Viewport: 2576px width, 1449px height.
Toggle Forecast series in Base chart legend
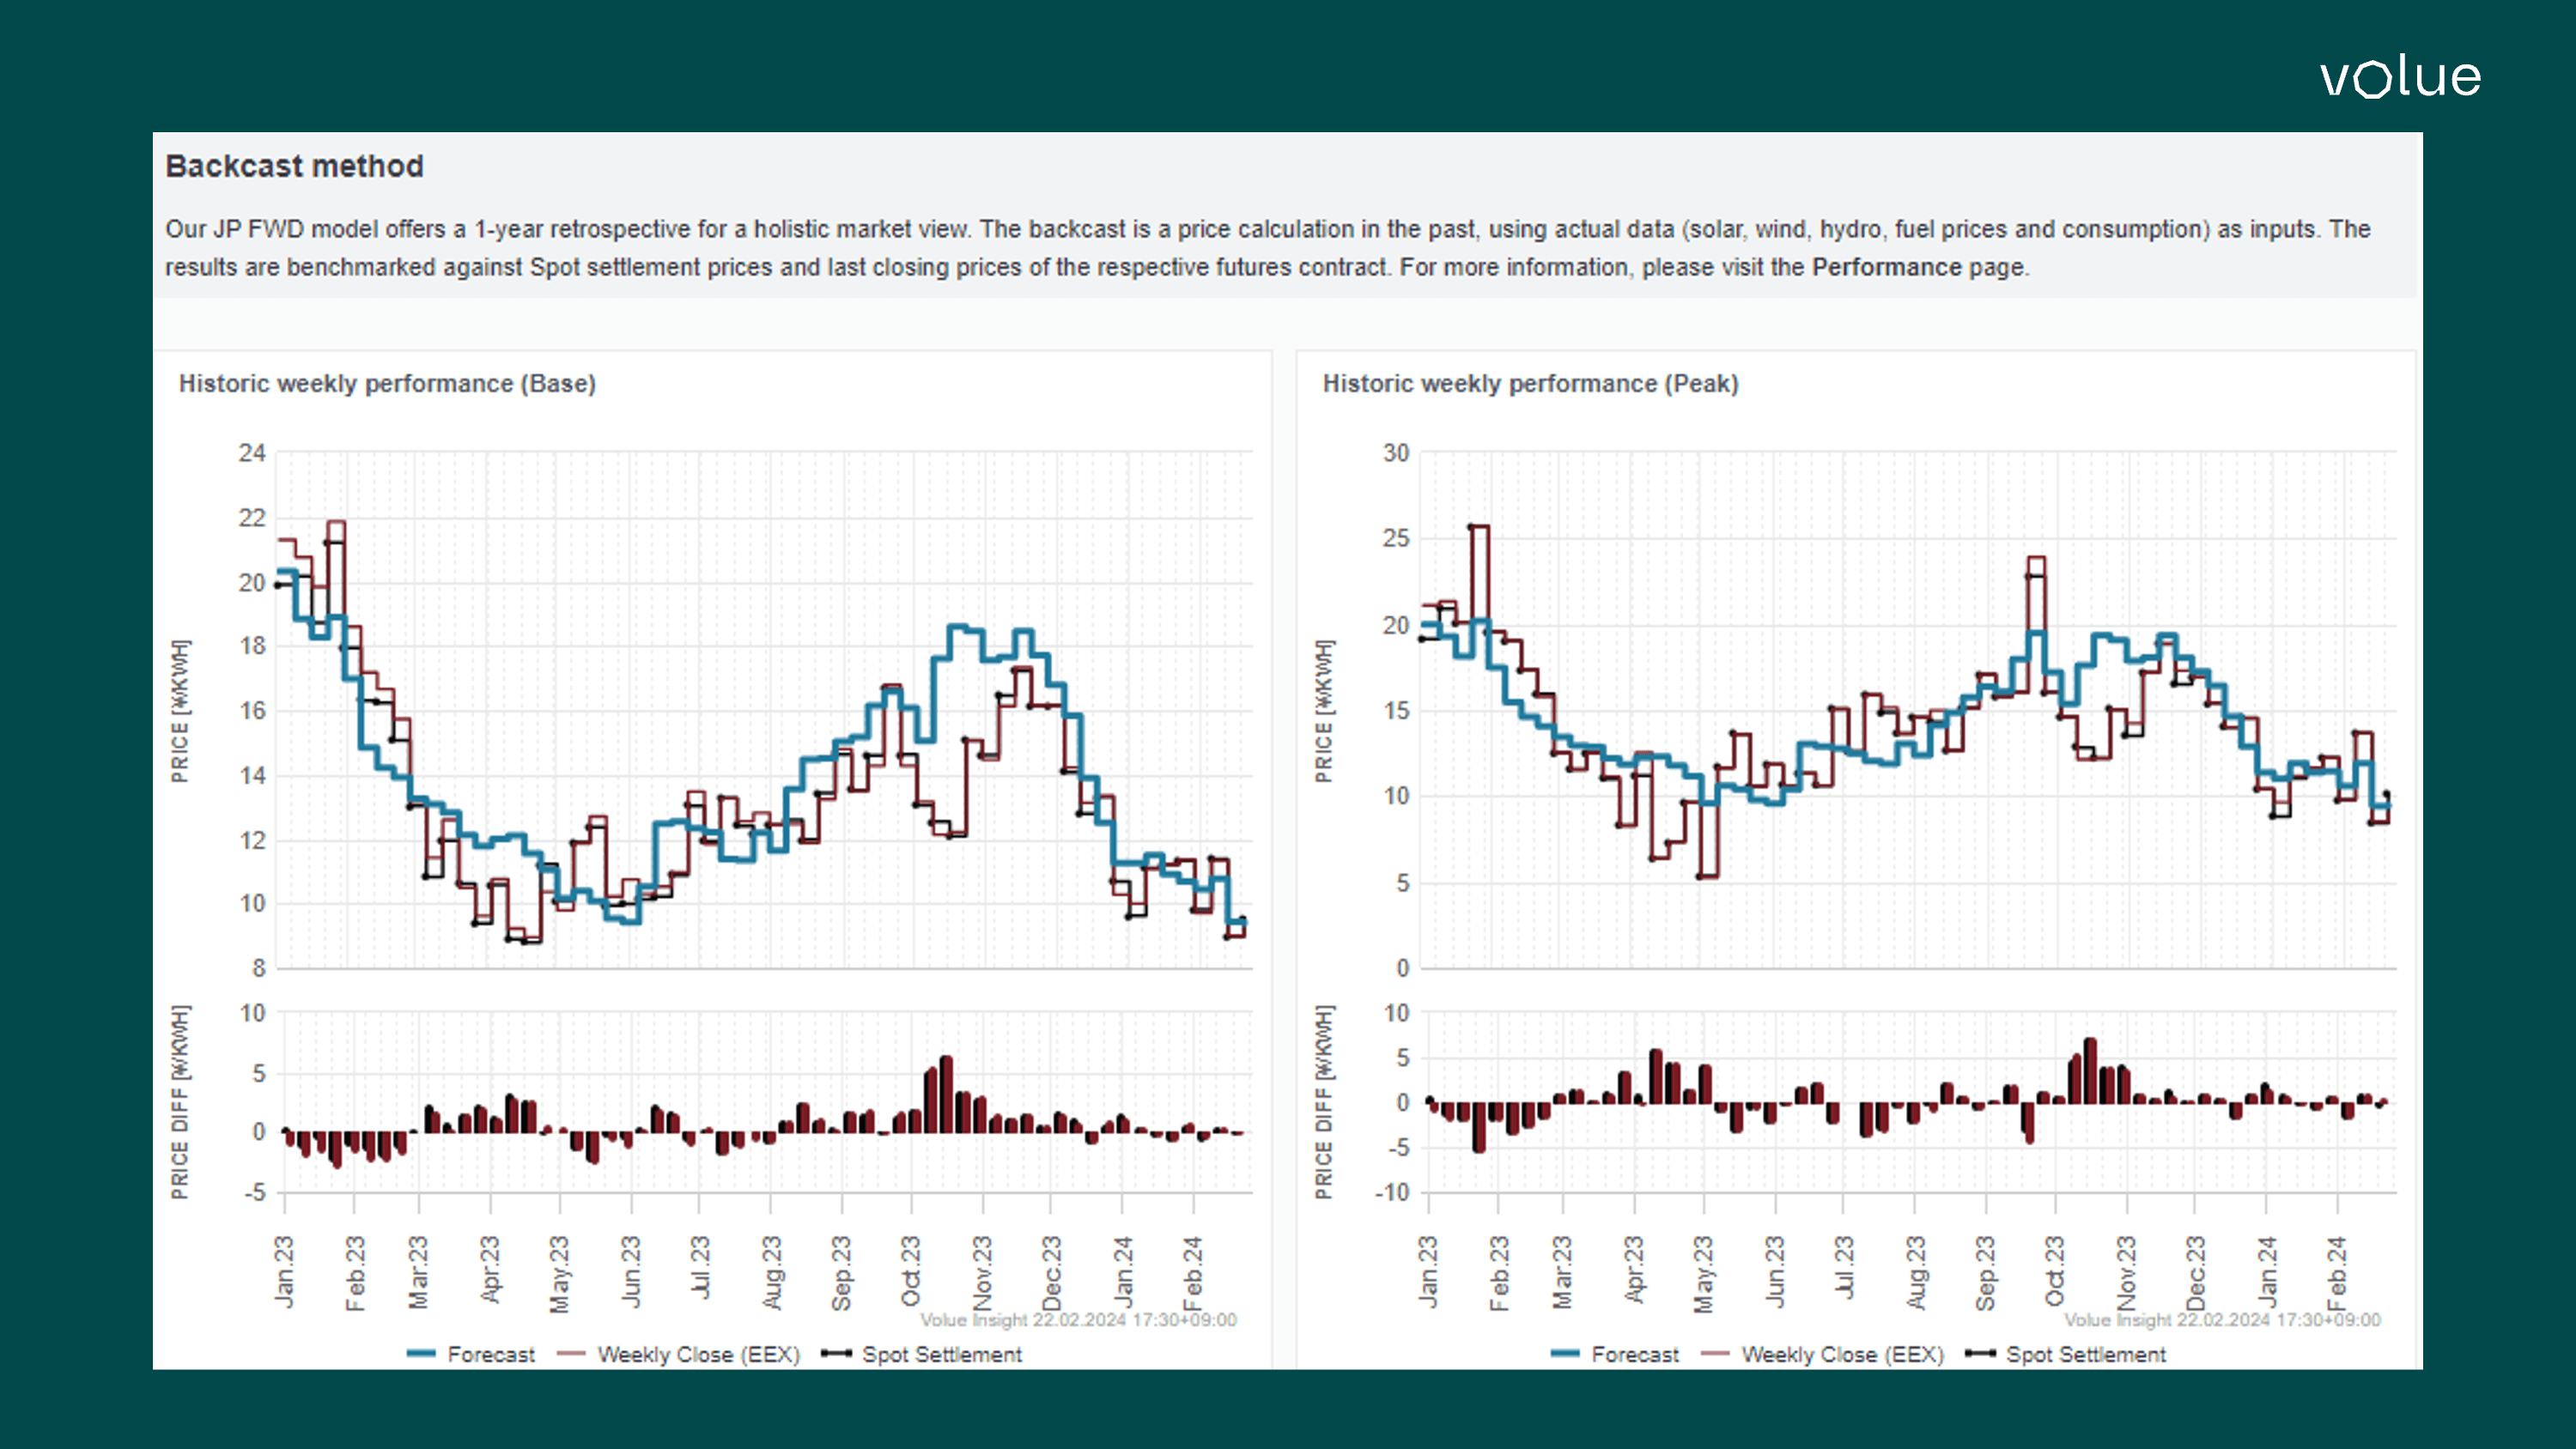pos(490,1354)
